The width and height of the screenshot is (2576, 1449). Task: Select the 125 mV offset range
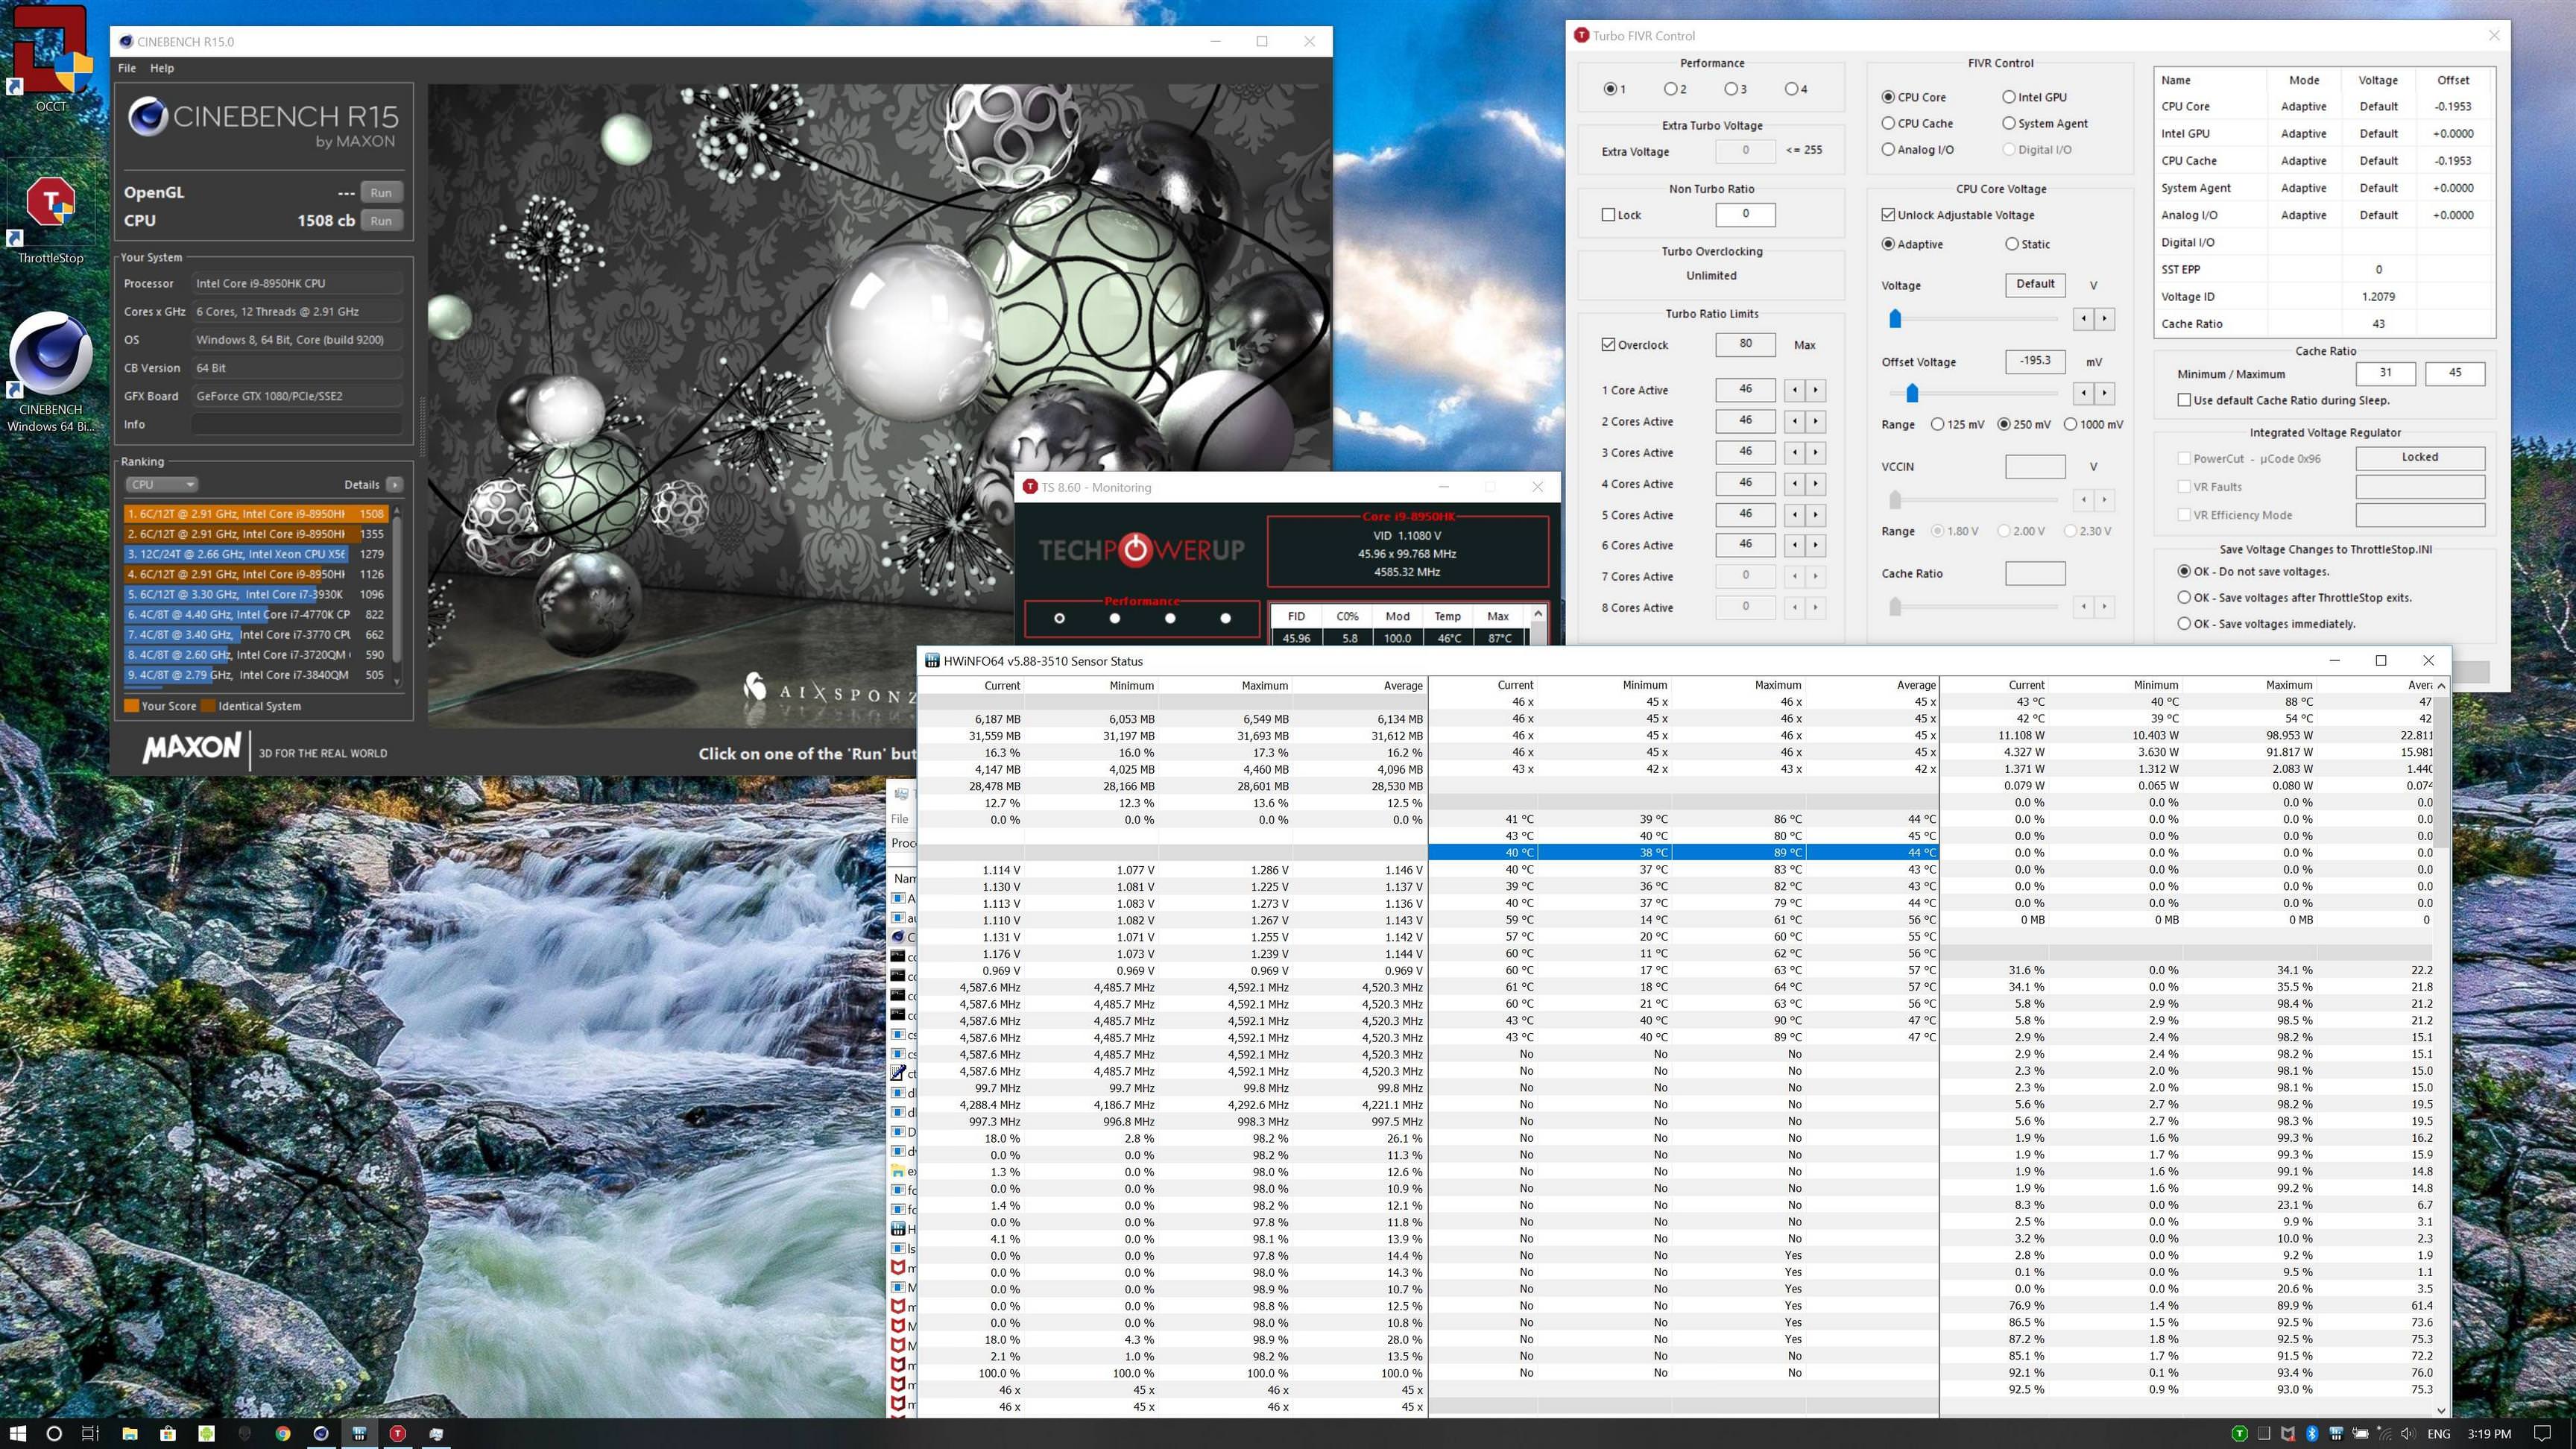coord(1957,424)
